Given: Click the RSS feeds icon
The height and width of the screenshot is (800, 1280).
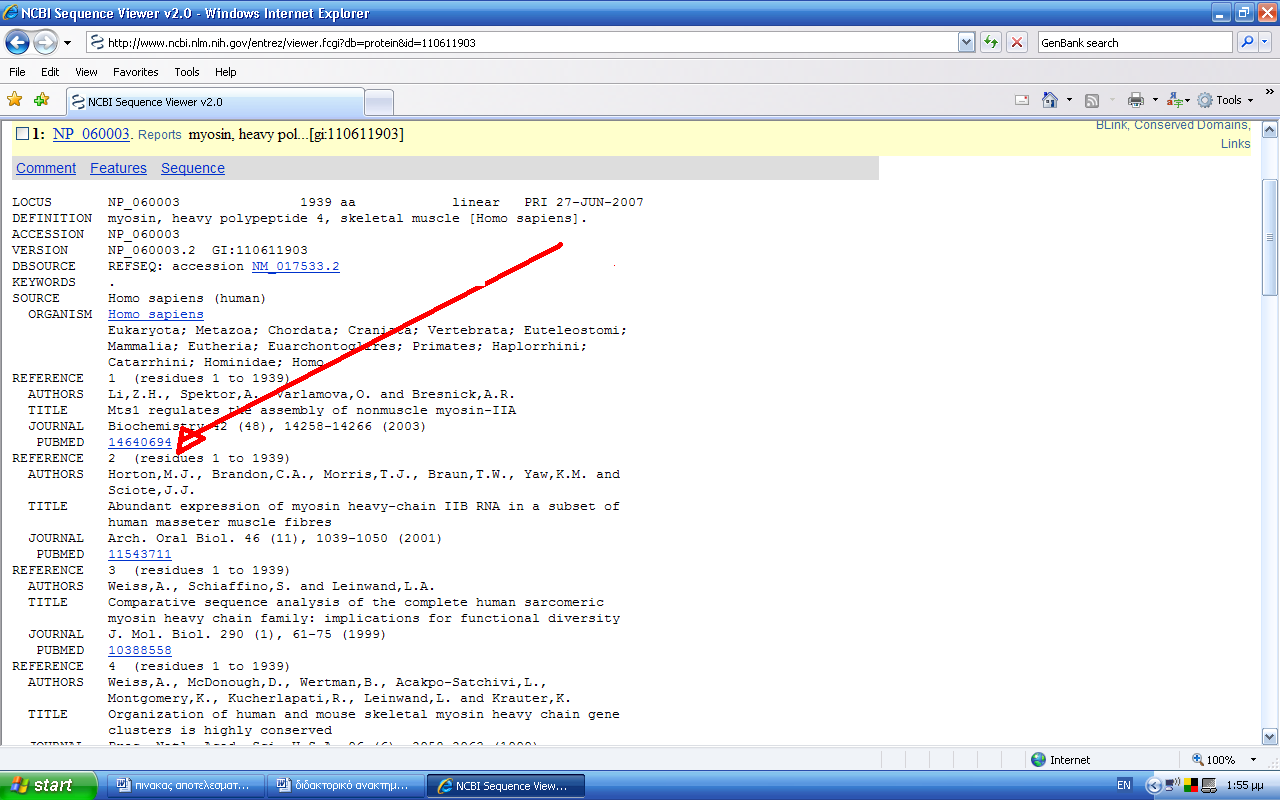Looking at the screenshot, I should pos(1092,100).
